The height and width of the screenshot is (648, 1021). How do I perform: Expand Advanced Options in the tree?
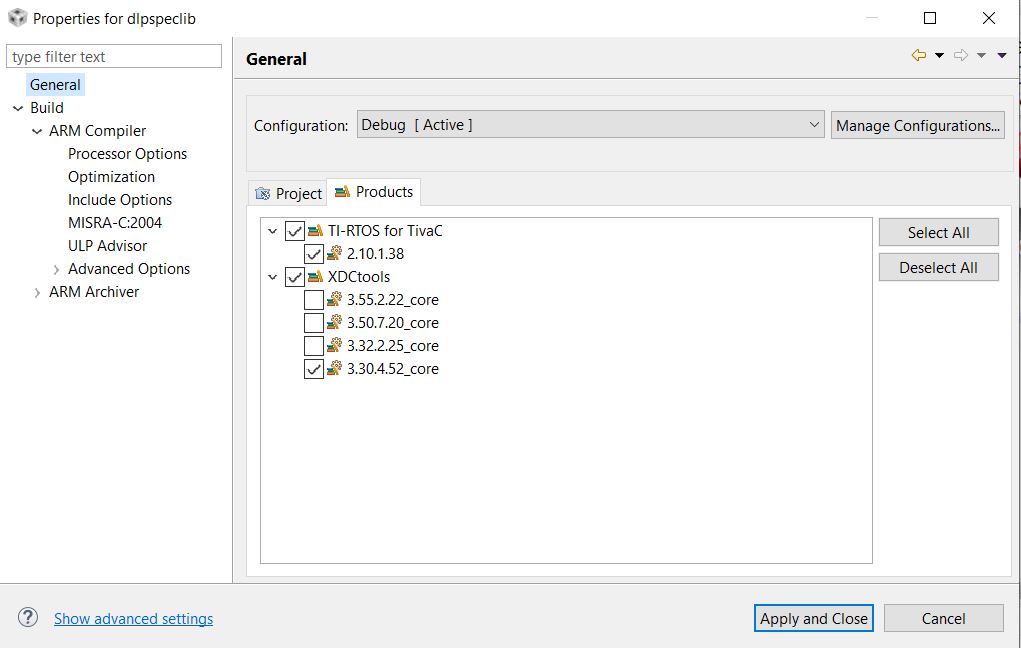click(57, 269)
